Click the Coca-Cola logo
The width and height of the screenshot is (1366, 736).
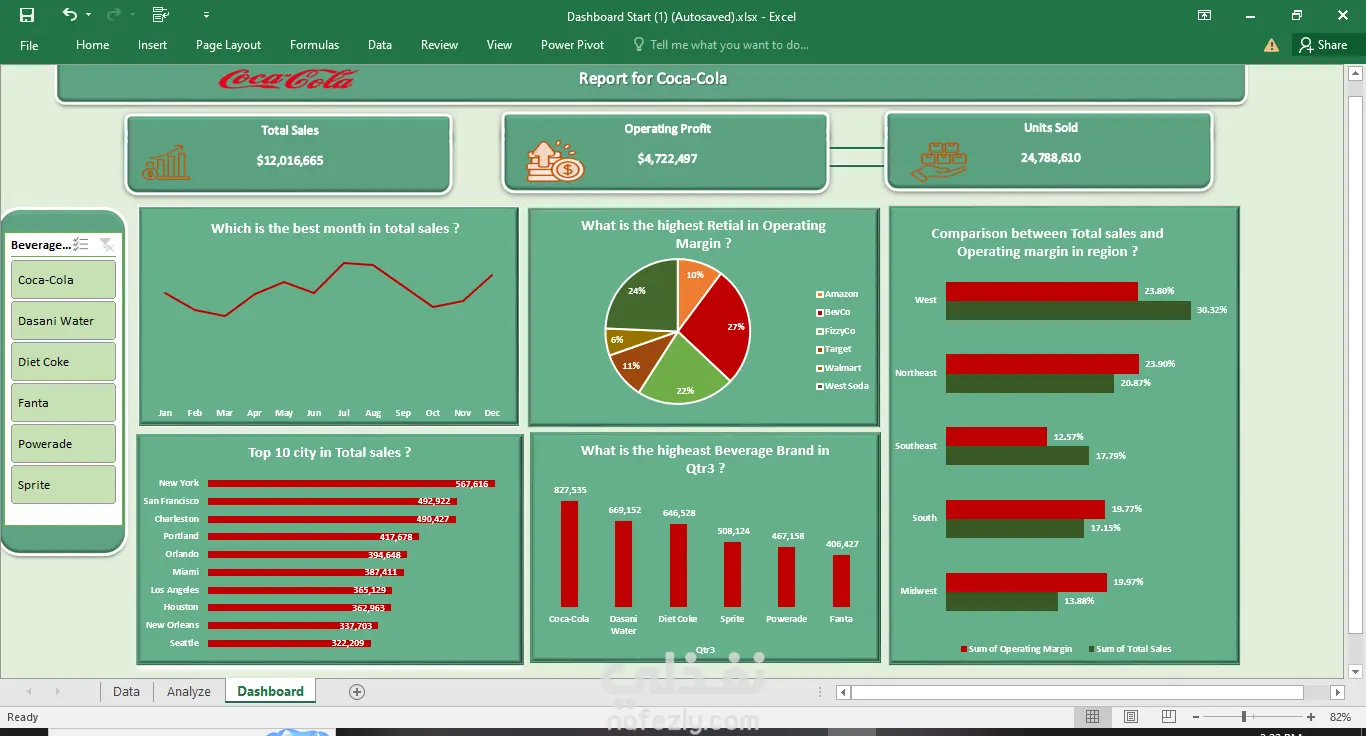pyautogui.click(x=287, y=79)
